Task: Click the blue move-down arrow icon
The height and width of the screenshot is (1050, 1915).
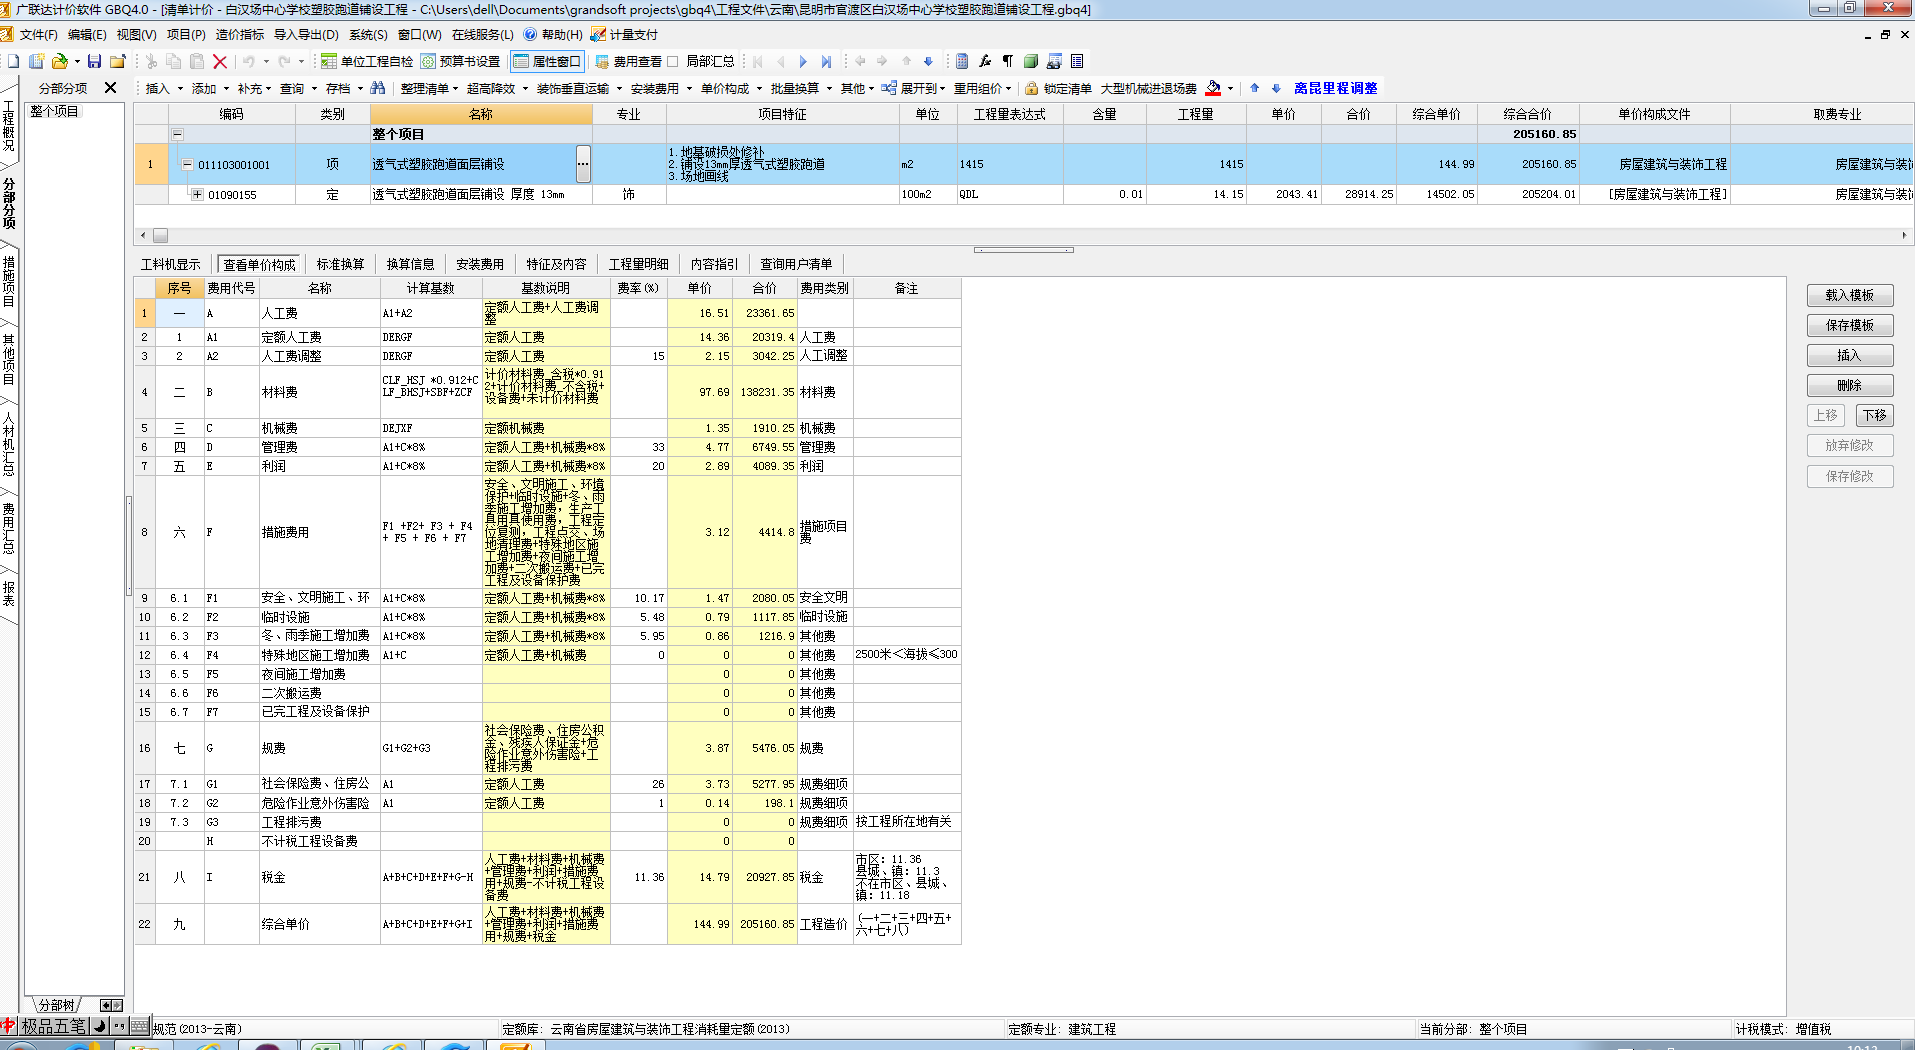Action: click(928, 62)
